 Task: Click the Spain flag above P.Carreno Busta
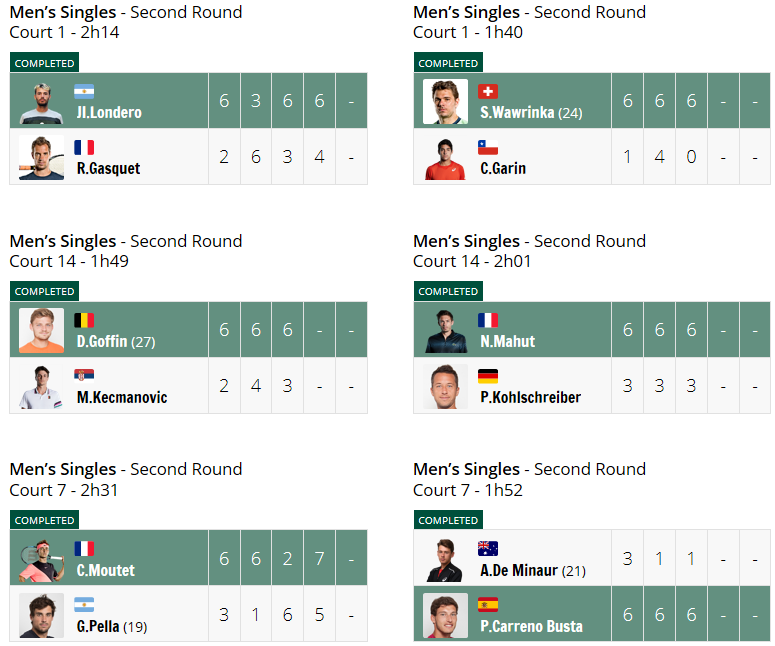(487, 604)
